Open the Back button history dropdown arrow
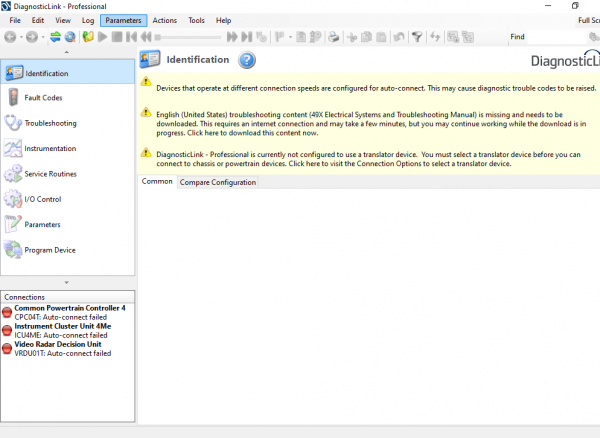Image resolution: width=600 pixels, height=438 pixels. click(x=21, y=37)
